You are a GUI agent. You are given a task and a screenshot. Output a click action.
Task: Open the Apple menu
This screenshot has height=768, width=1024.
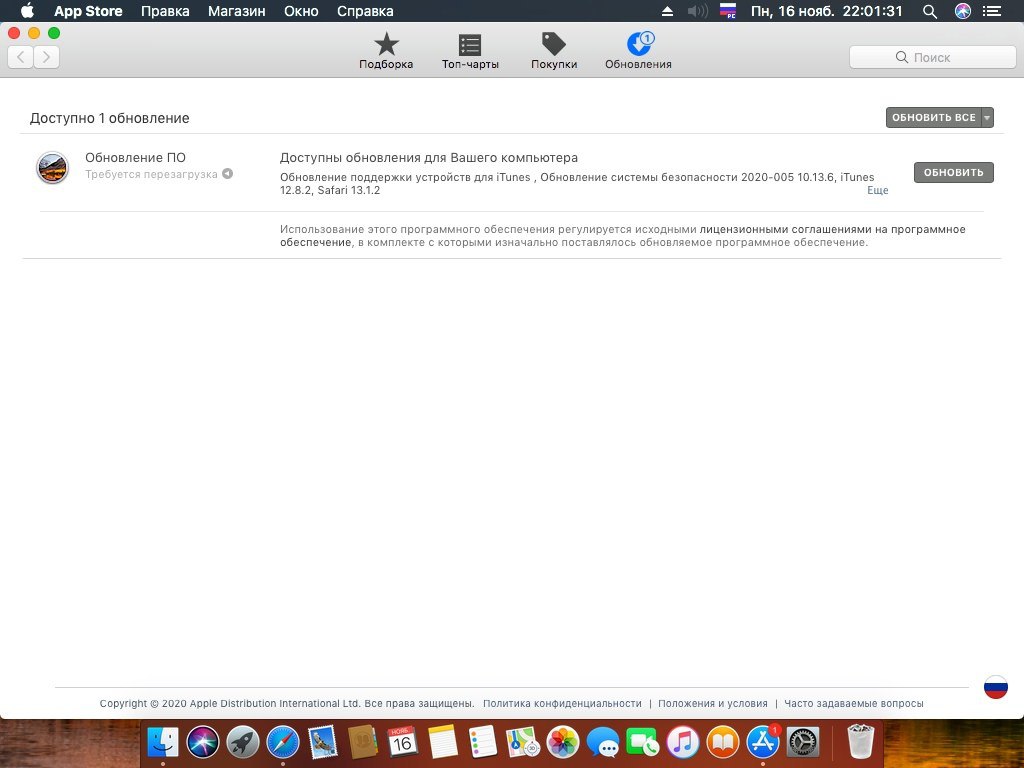[x=27, y=11]
